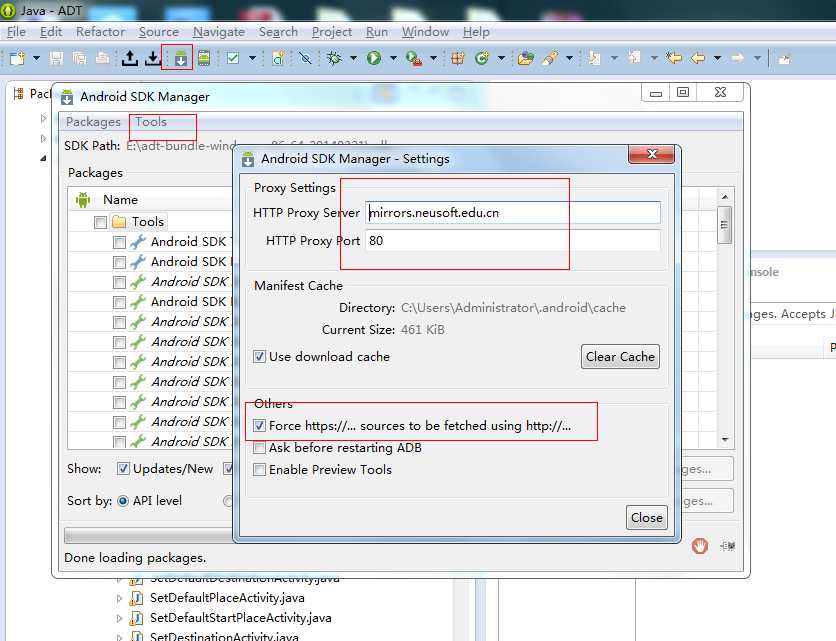Uncheck Use download cache
This screenshot has height=641, width=836.
tap(259, 356)
